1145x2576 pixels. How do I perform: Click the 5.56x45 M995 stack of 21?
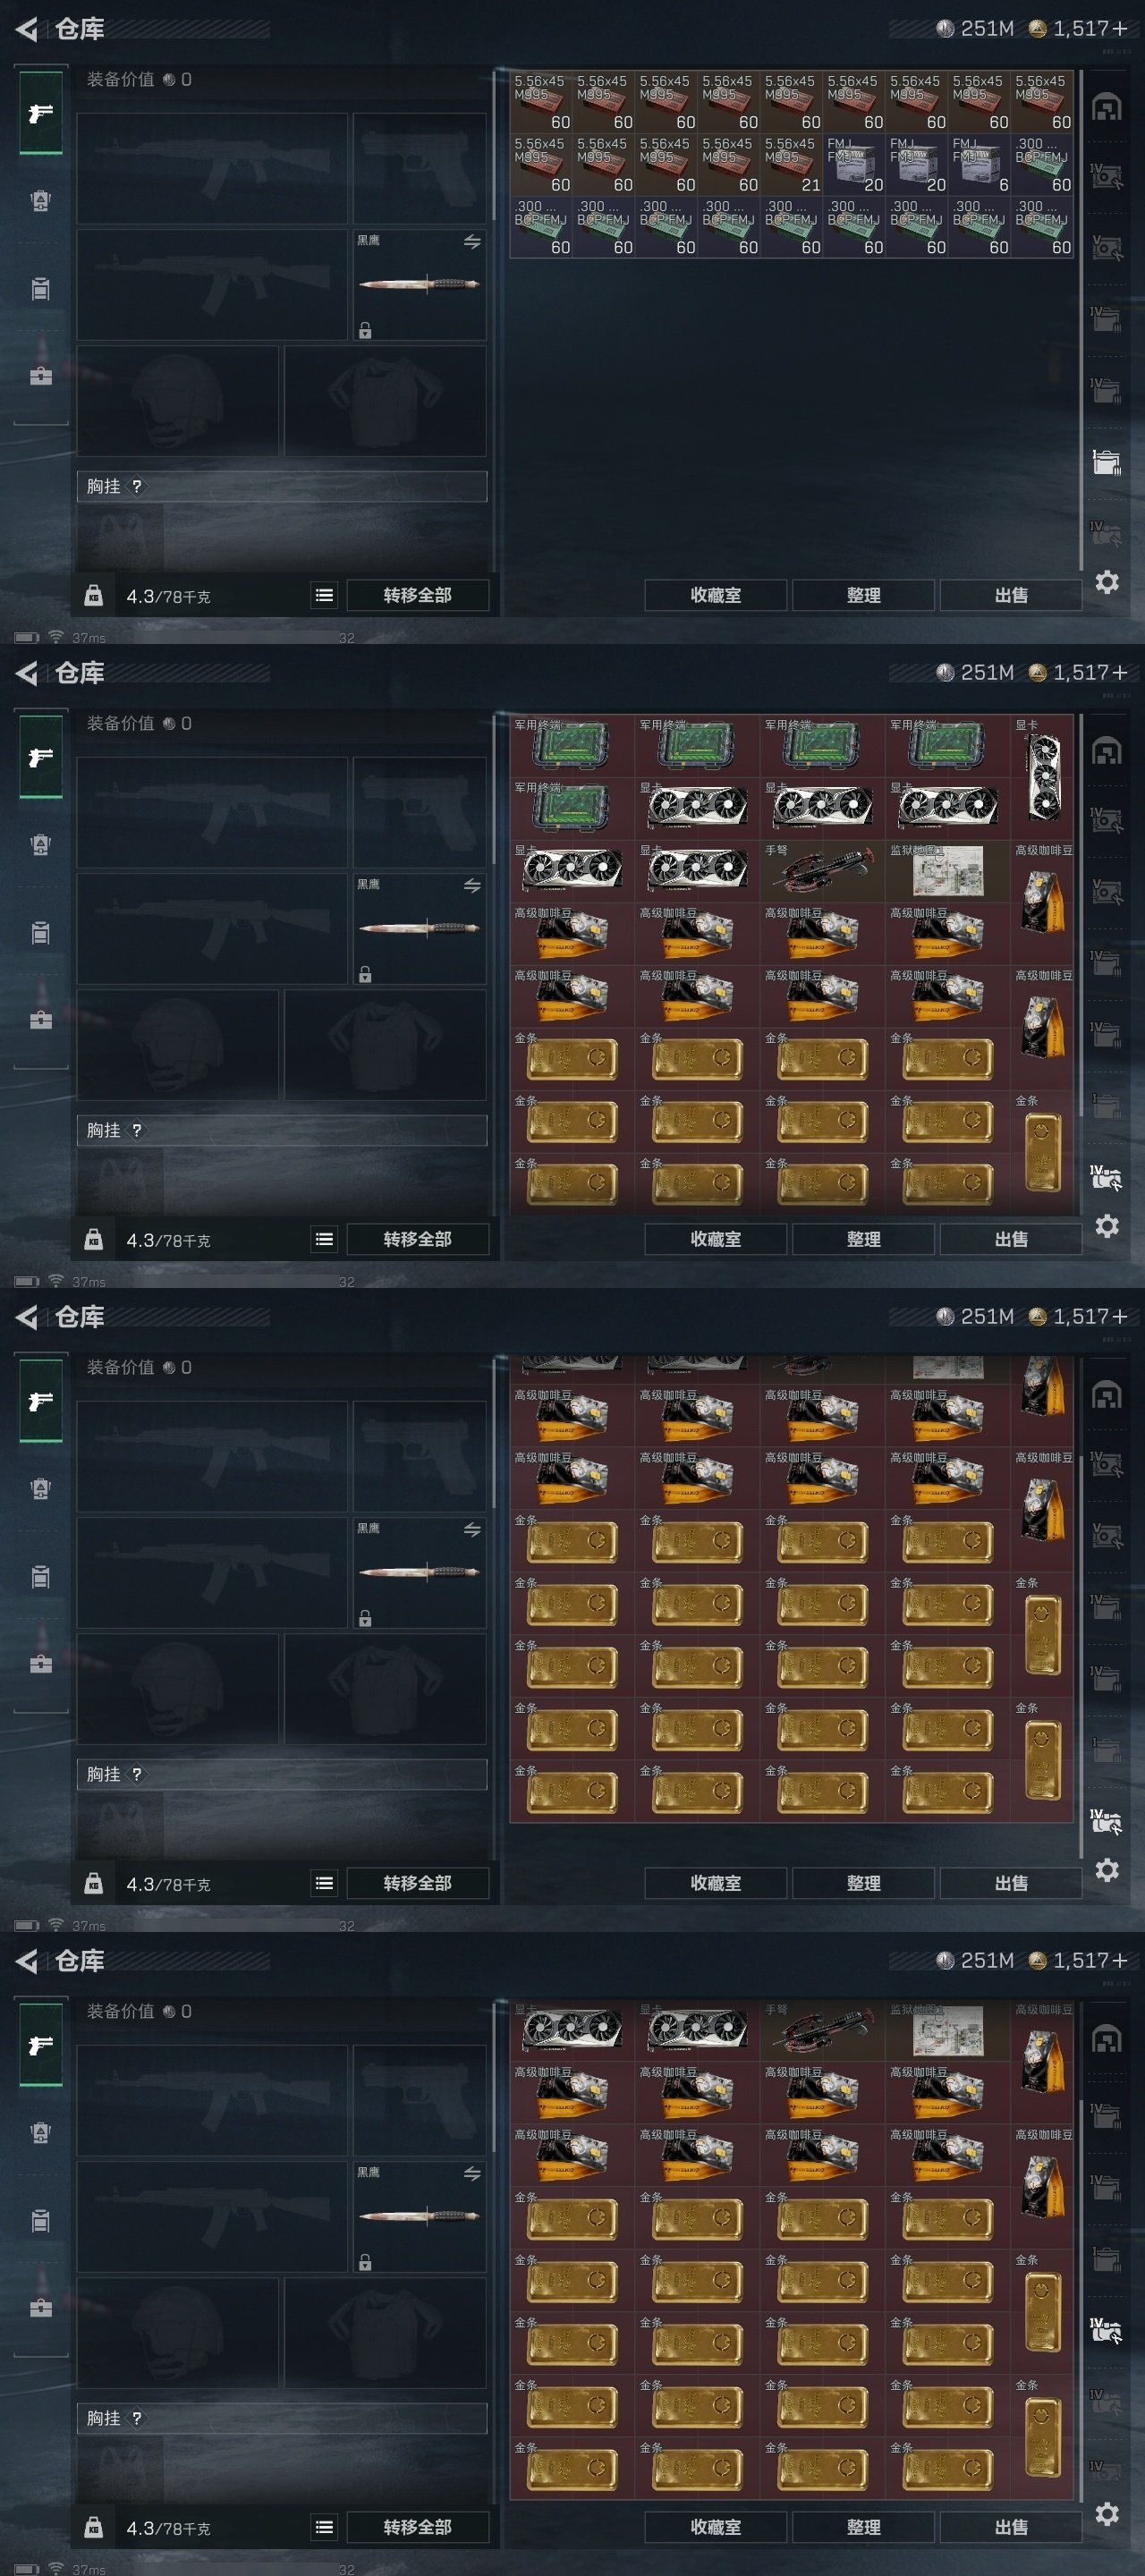[791, 165]
